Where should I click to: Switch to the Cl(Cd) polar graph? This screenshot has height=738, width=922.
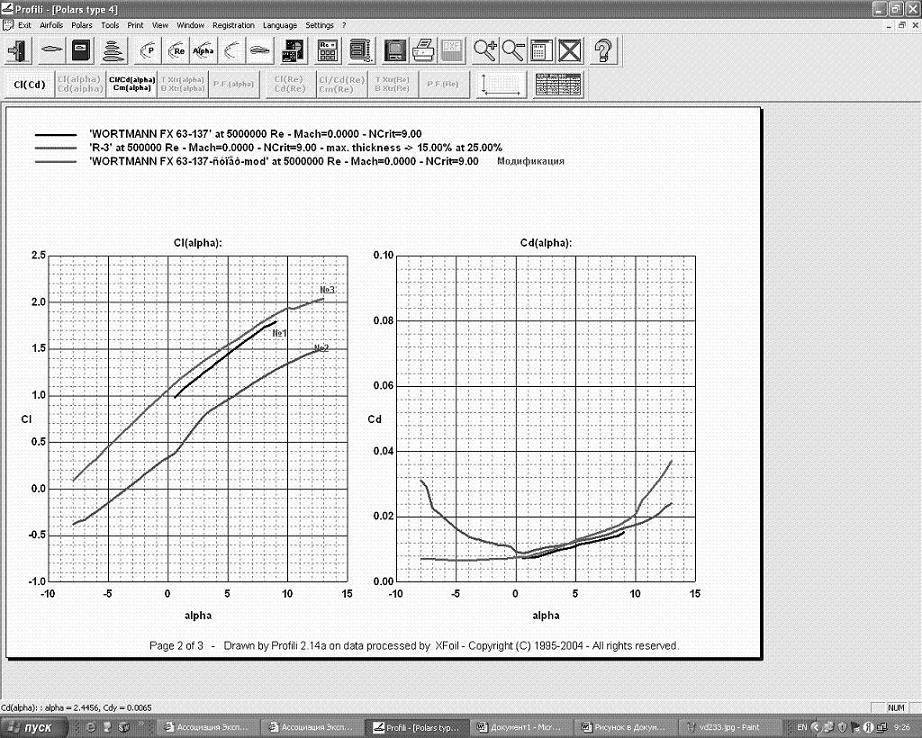point(28,85)
